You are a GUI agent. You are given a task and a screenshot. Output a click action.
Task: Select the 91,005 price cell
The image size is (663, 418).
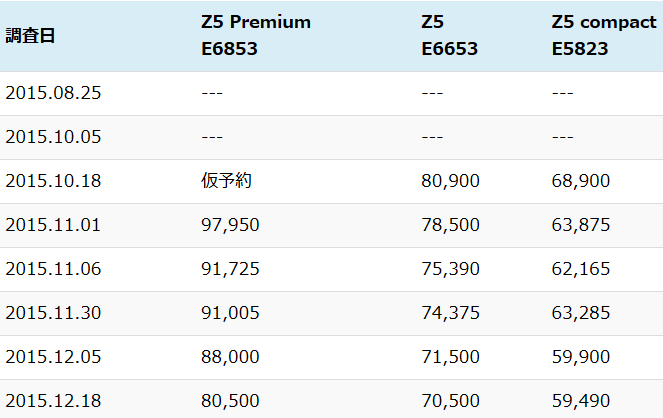pos(230,313)
